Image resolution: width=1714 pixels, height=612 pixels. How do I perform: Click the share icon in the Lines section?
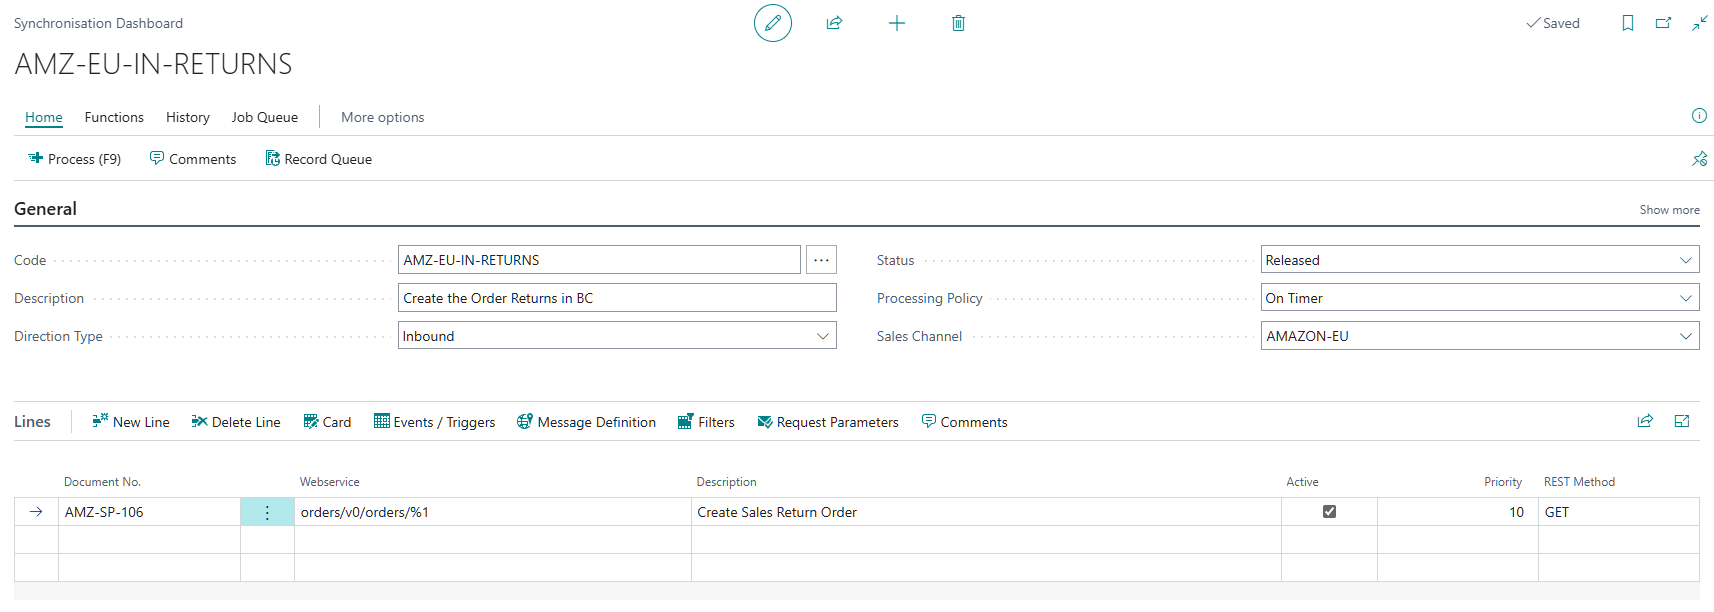(x=1645, y=421)
